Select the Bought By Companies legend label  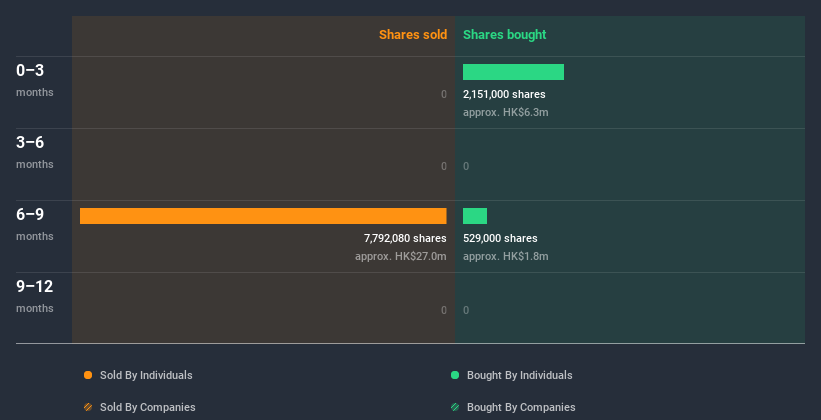521,407
